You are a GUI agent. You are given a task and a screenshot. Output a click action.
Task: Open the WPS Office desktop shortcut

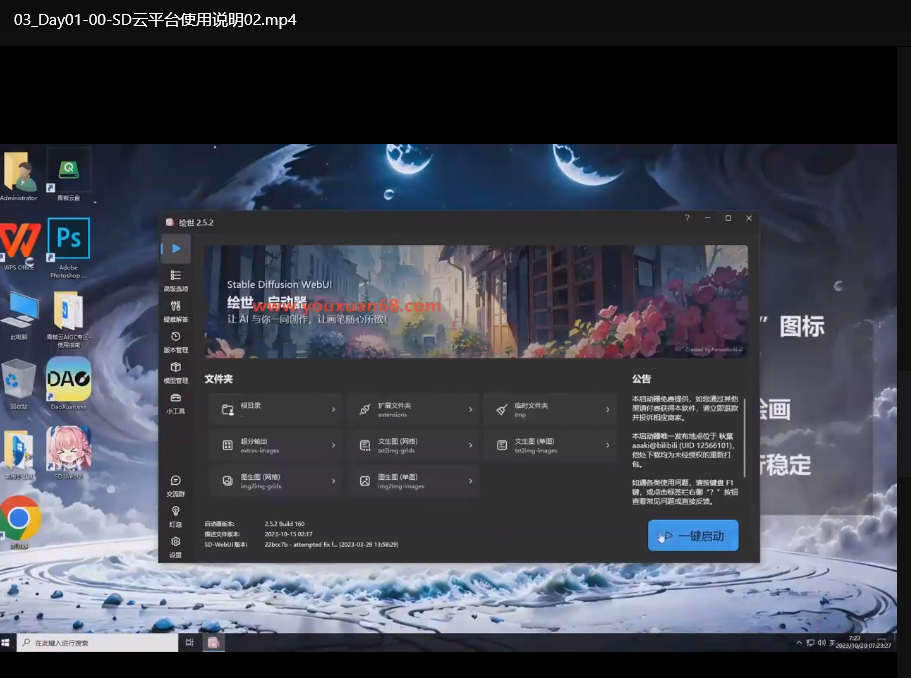(19, 245)
